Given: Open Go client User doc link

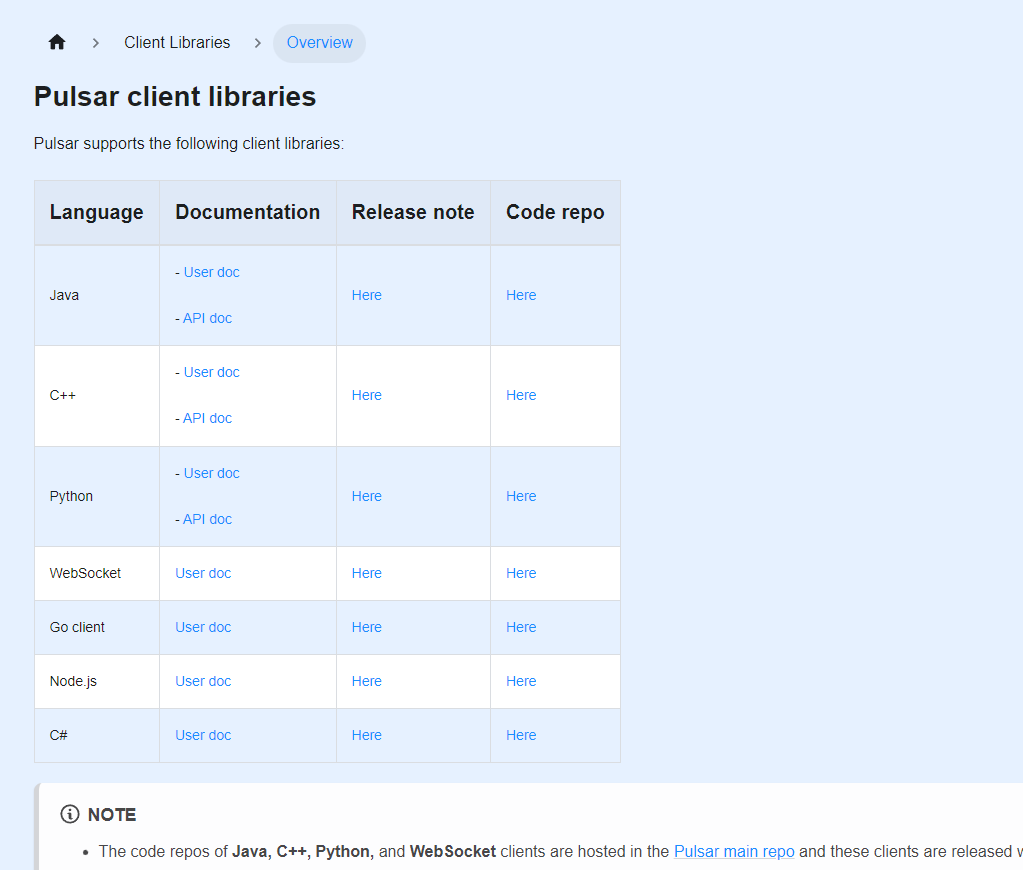Looking at the screenshot, I should (203, 627).
